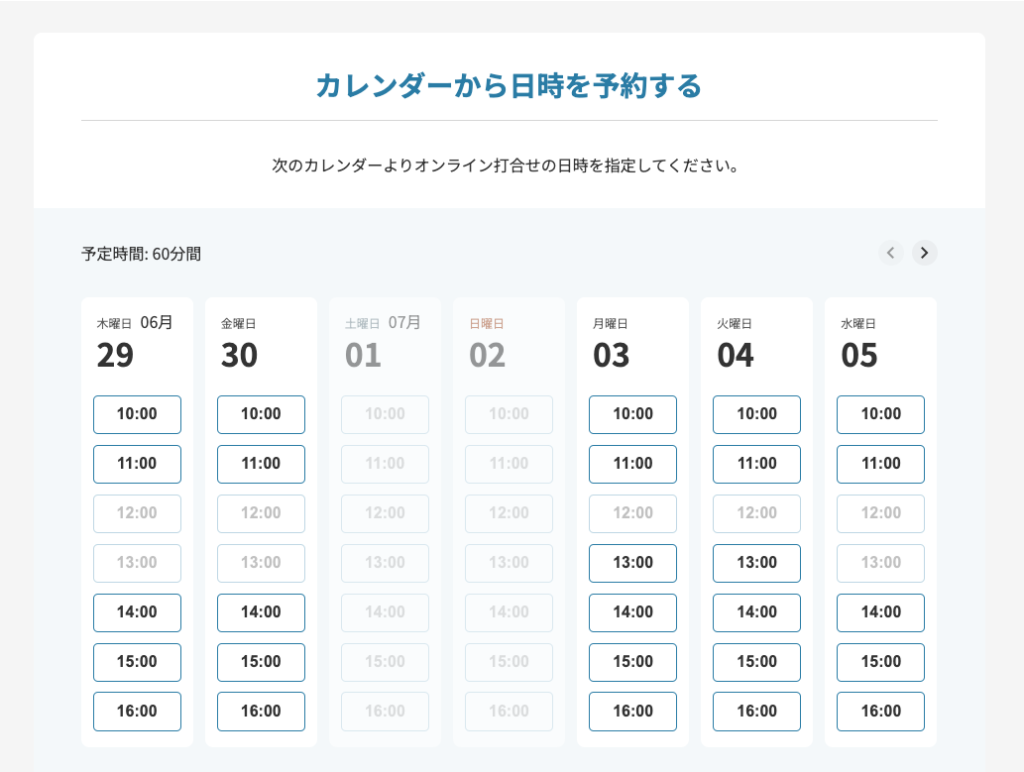
Task: Select the 10:00 slot on Friday June 30
Action: (x=261, y=414)
